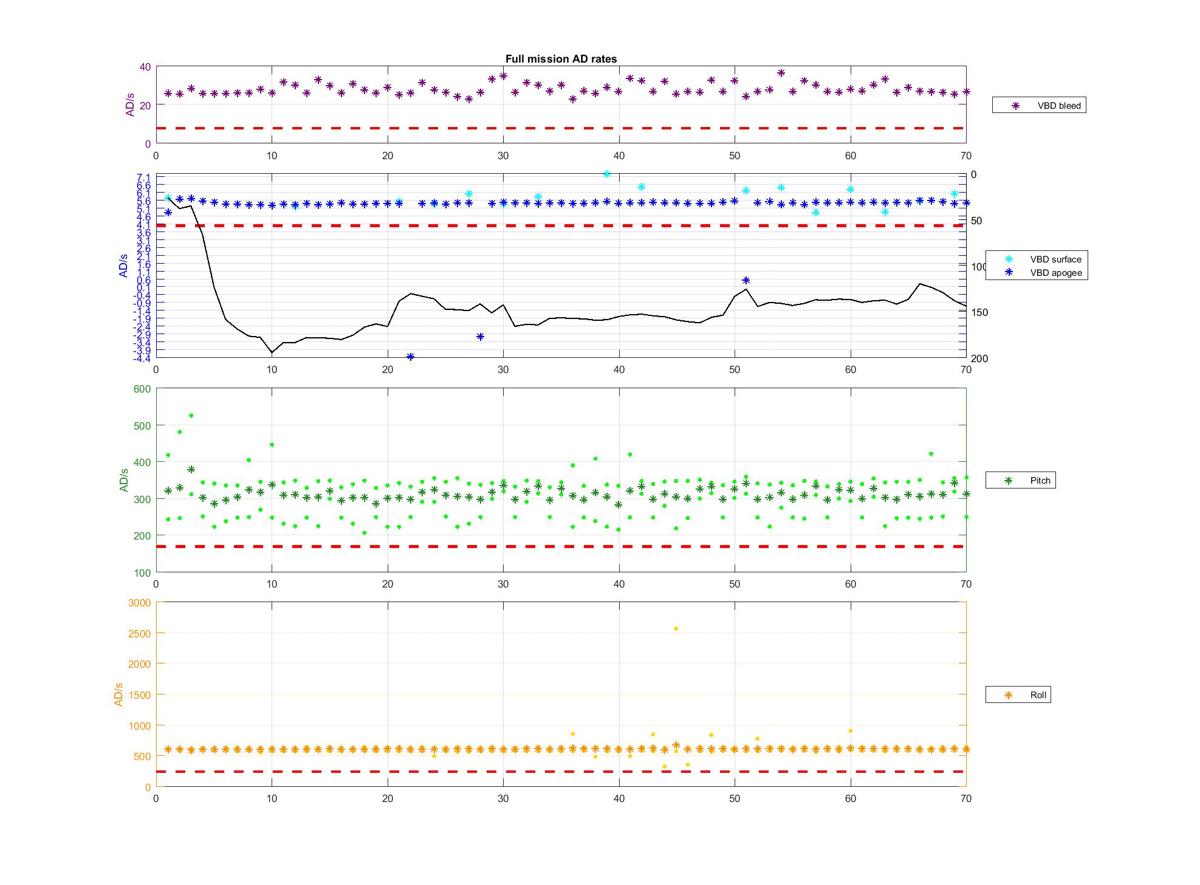Click the "3000" tick label on Roll axis

140,603
